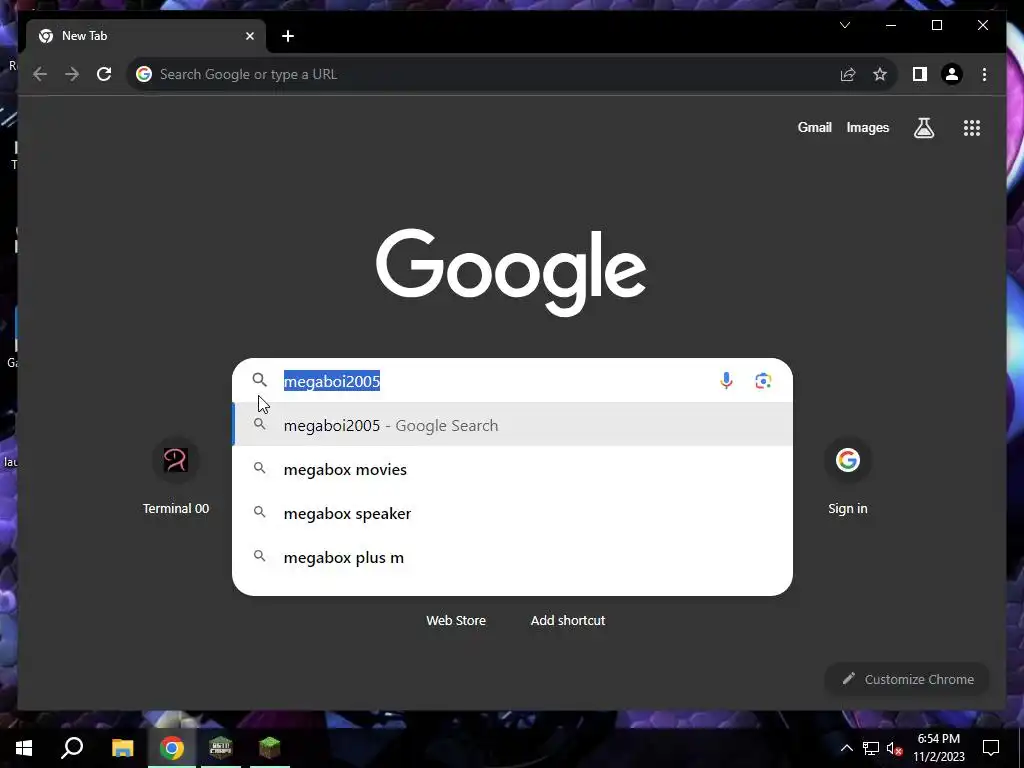Click magnifier icon in Google search box
The width and height of the screenshot is (1024, 768).
(259, 379)
